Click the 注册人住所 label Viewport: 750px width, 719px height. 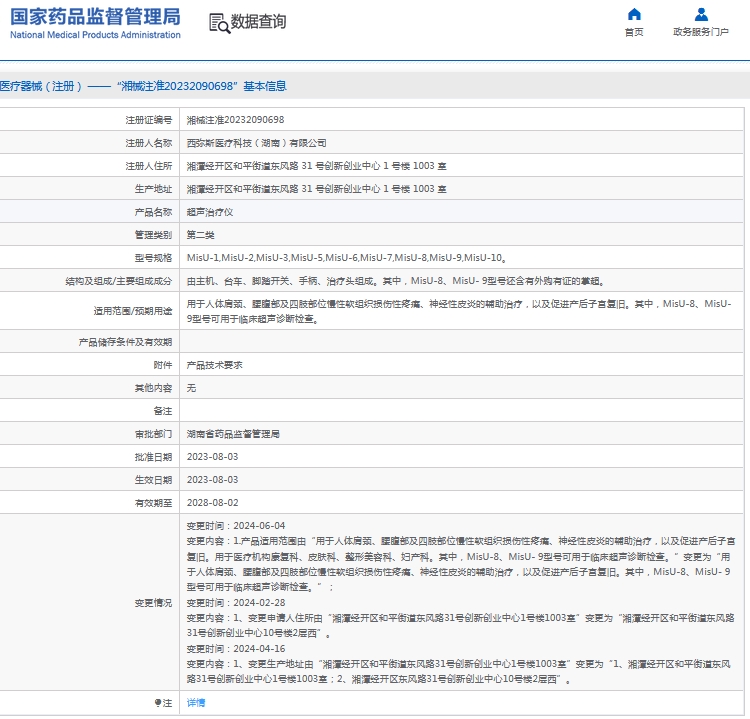(x=148, y=166)
